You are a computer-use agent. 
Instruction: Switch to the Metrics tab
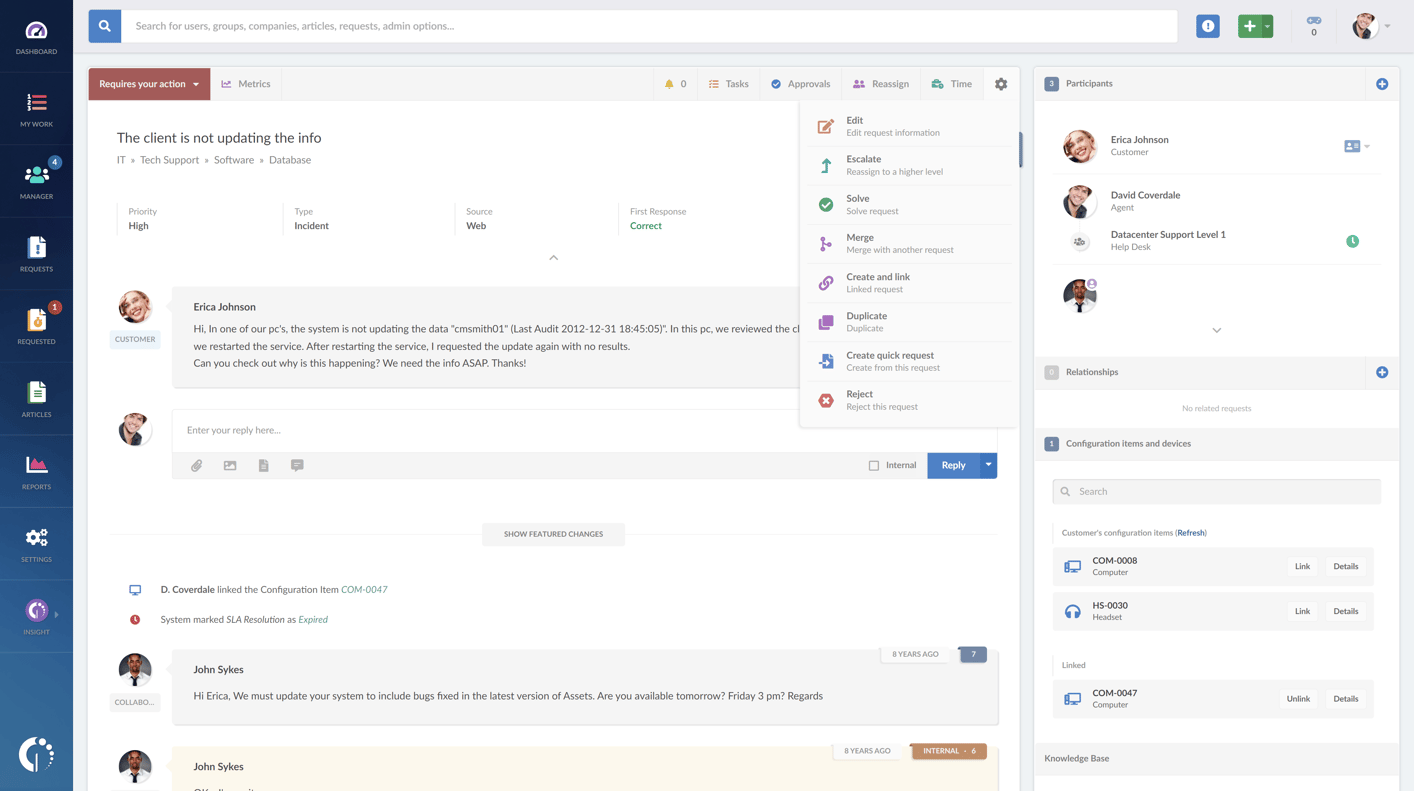[x=246, y=84]
